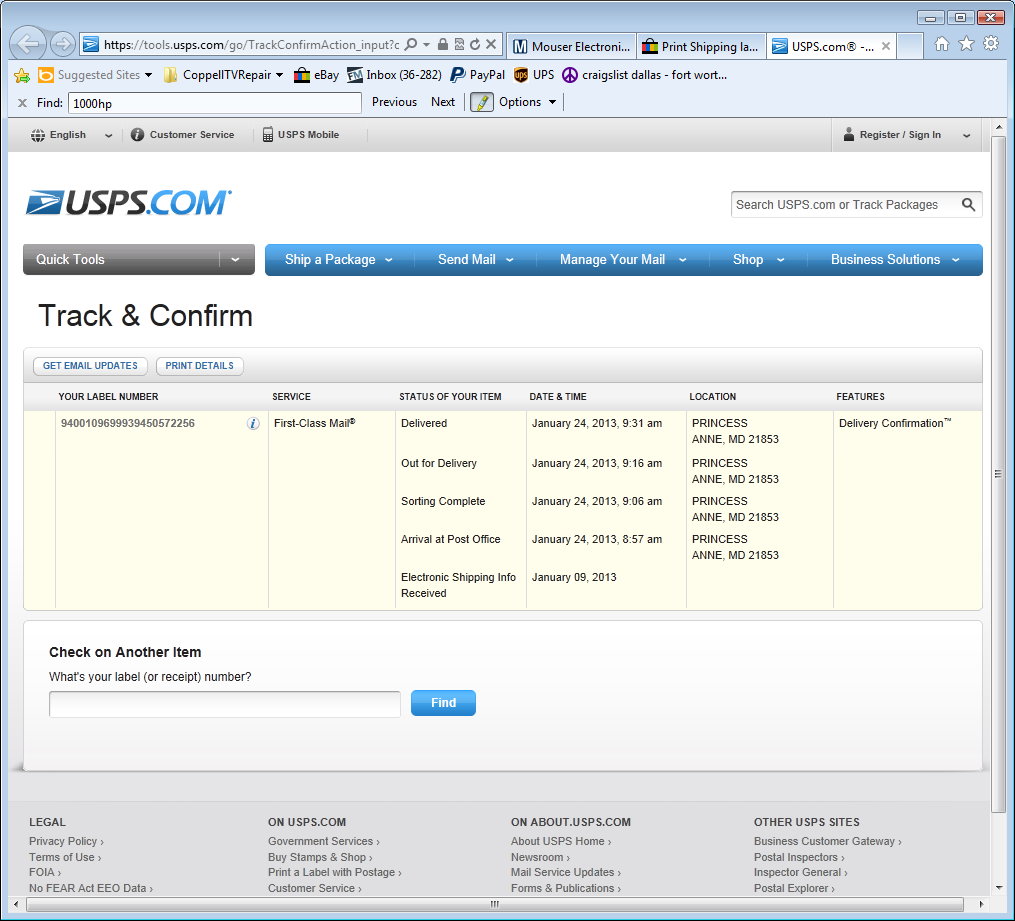1015x921 pixels.
Task: Open the Privacy Policy link
Action: [x=66, y=841]
